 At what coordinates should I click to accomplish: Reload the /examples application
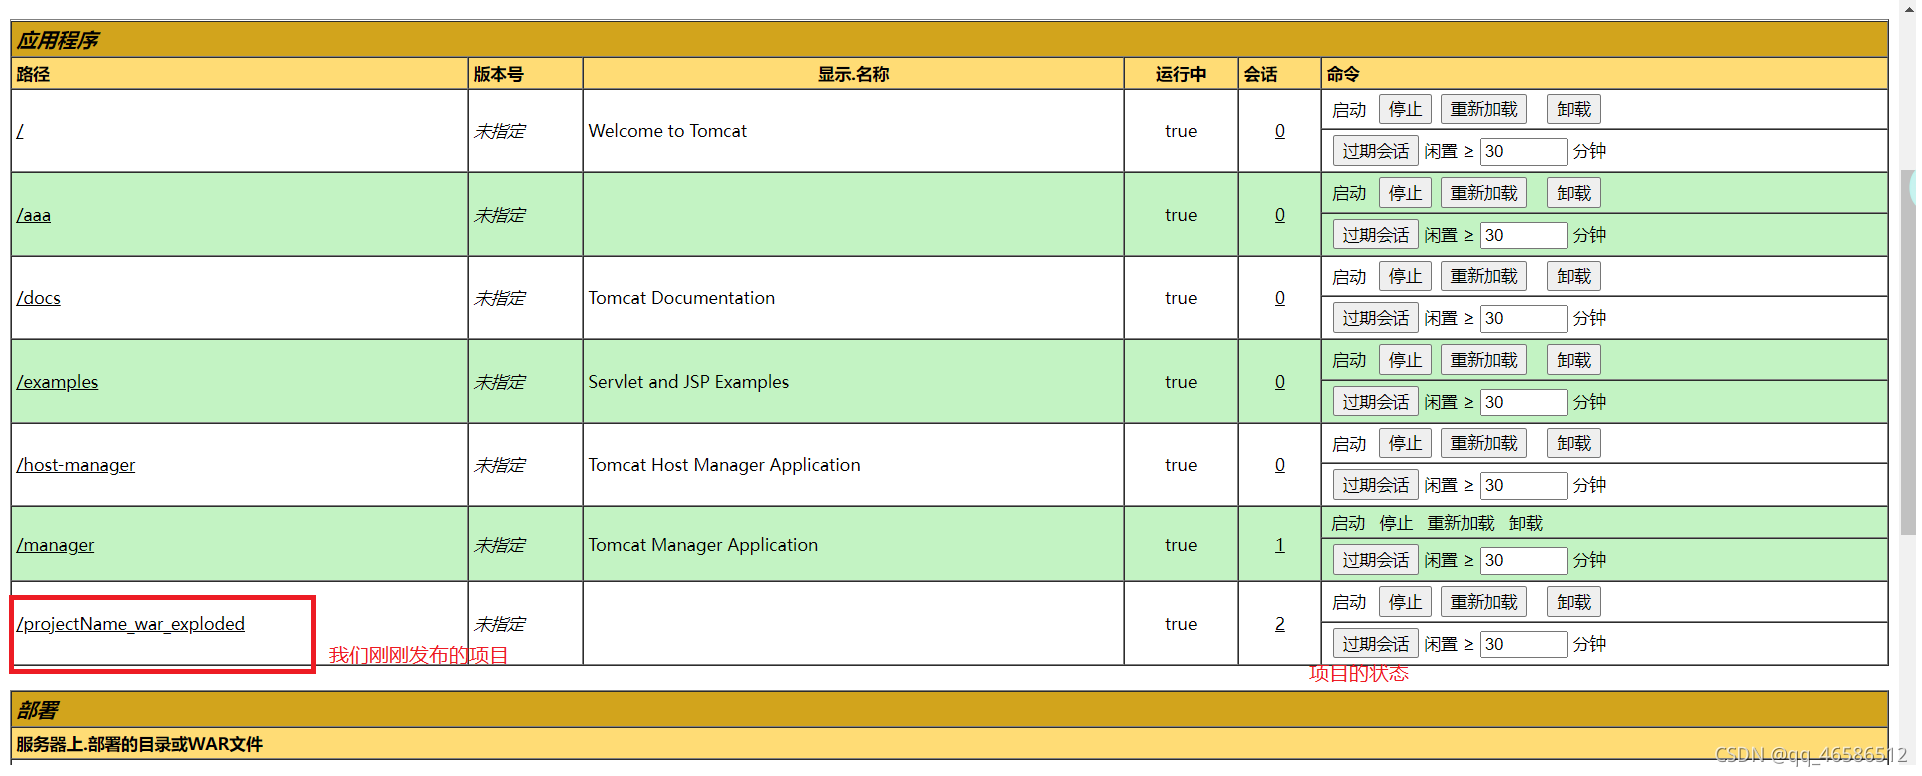click(x=1484, y=360)
